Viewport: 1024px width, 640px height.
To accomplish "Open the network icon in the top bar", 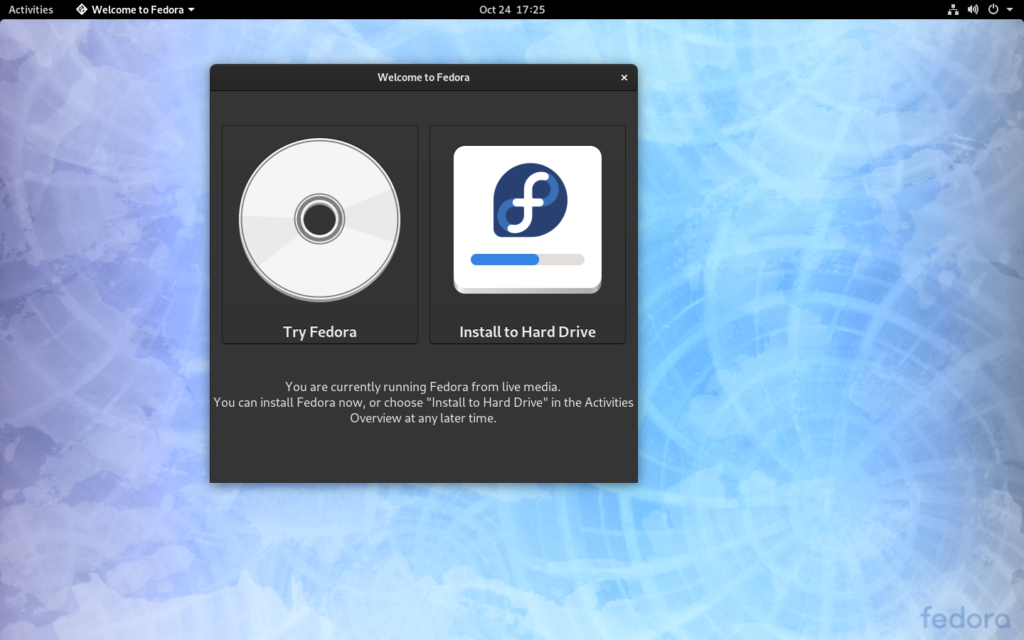I will click(x=952, y=9).
